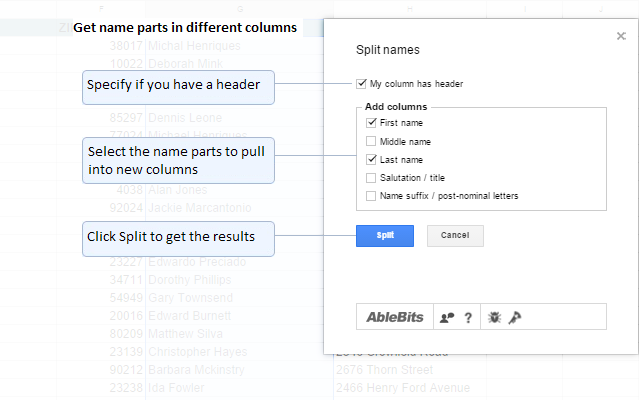Open the AbleBits logo link

click(395, 317)
